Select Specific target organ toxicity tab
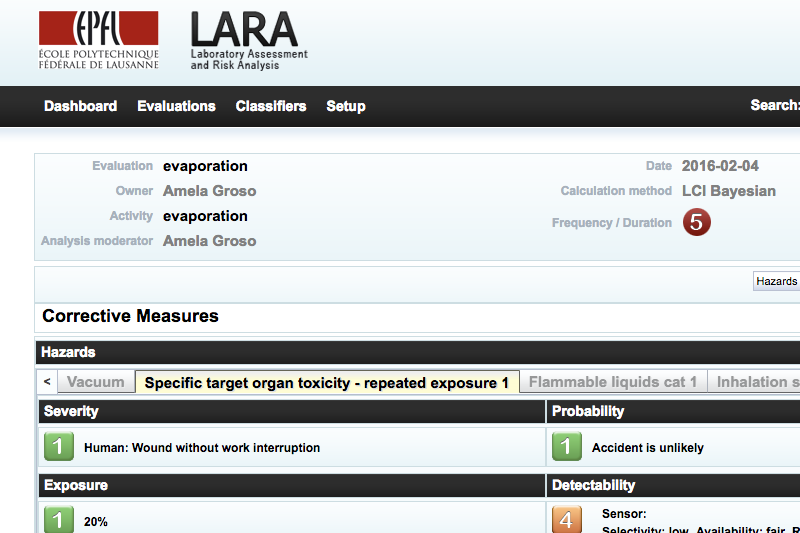Viewport: 800px width, 533px height. [327, 383]
